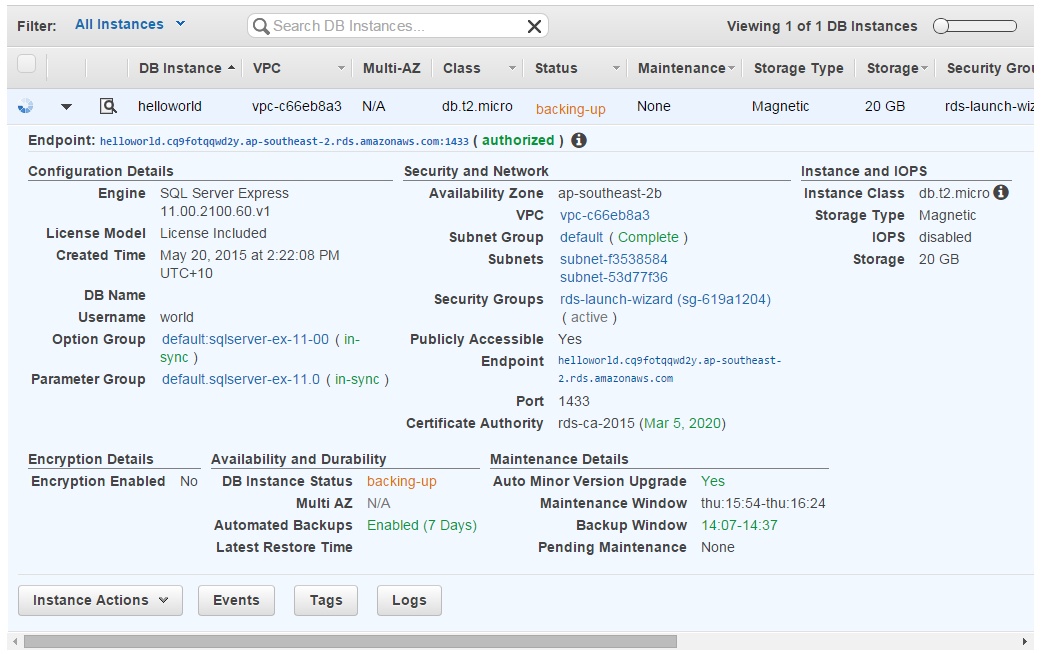Screen dimensions: 1041x654
Task: Click Viewing 1 of 1 DB Instances text
Action: (822, 26)
